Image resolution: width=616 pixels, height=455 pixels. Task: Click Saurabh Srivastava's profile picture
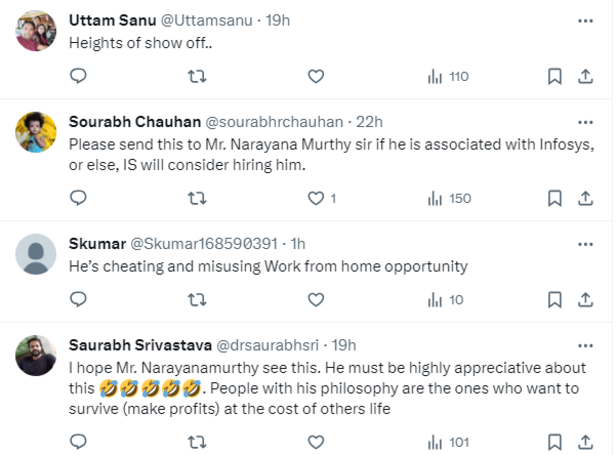36,355
